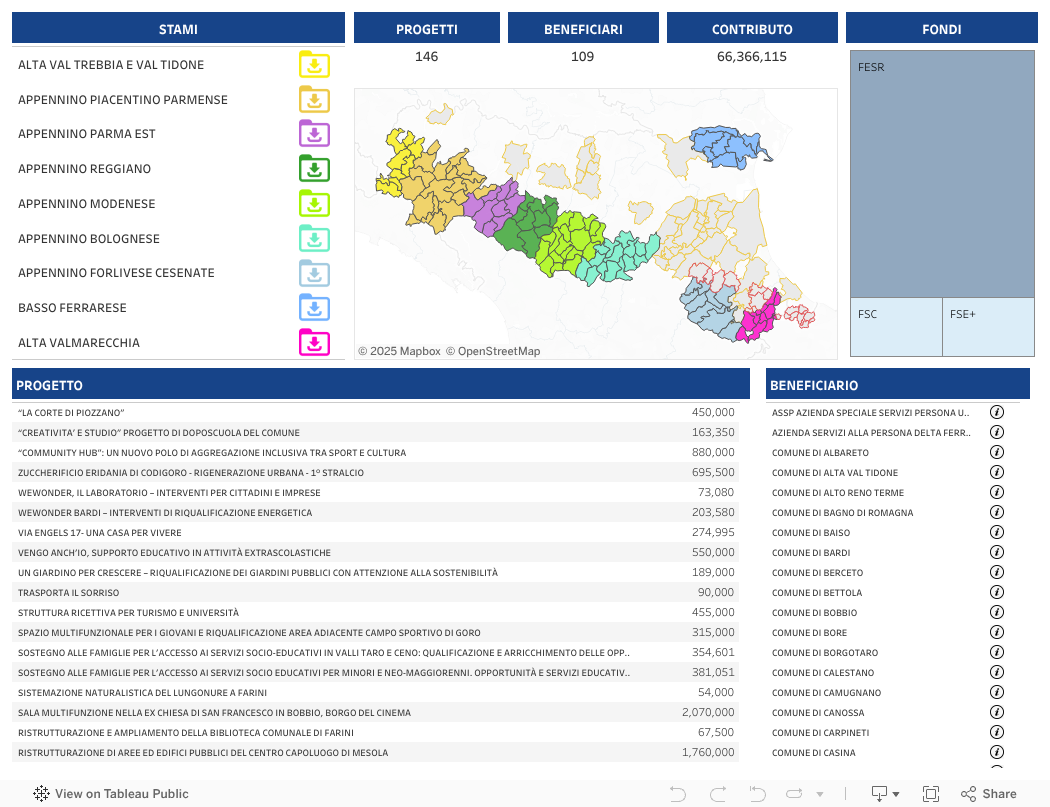
Task: Click the info icon for COMUNE DI BOBBIO
Action: point(996,612)
